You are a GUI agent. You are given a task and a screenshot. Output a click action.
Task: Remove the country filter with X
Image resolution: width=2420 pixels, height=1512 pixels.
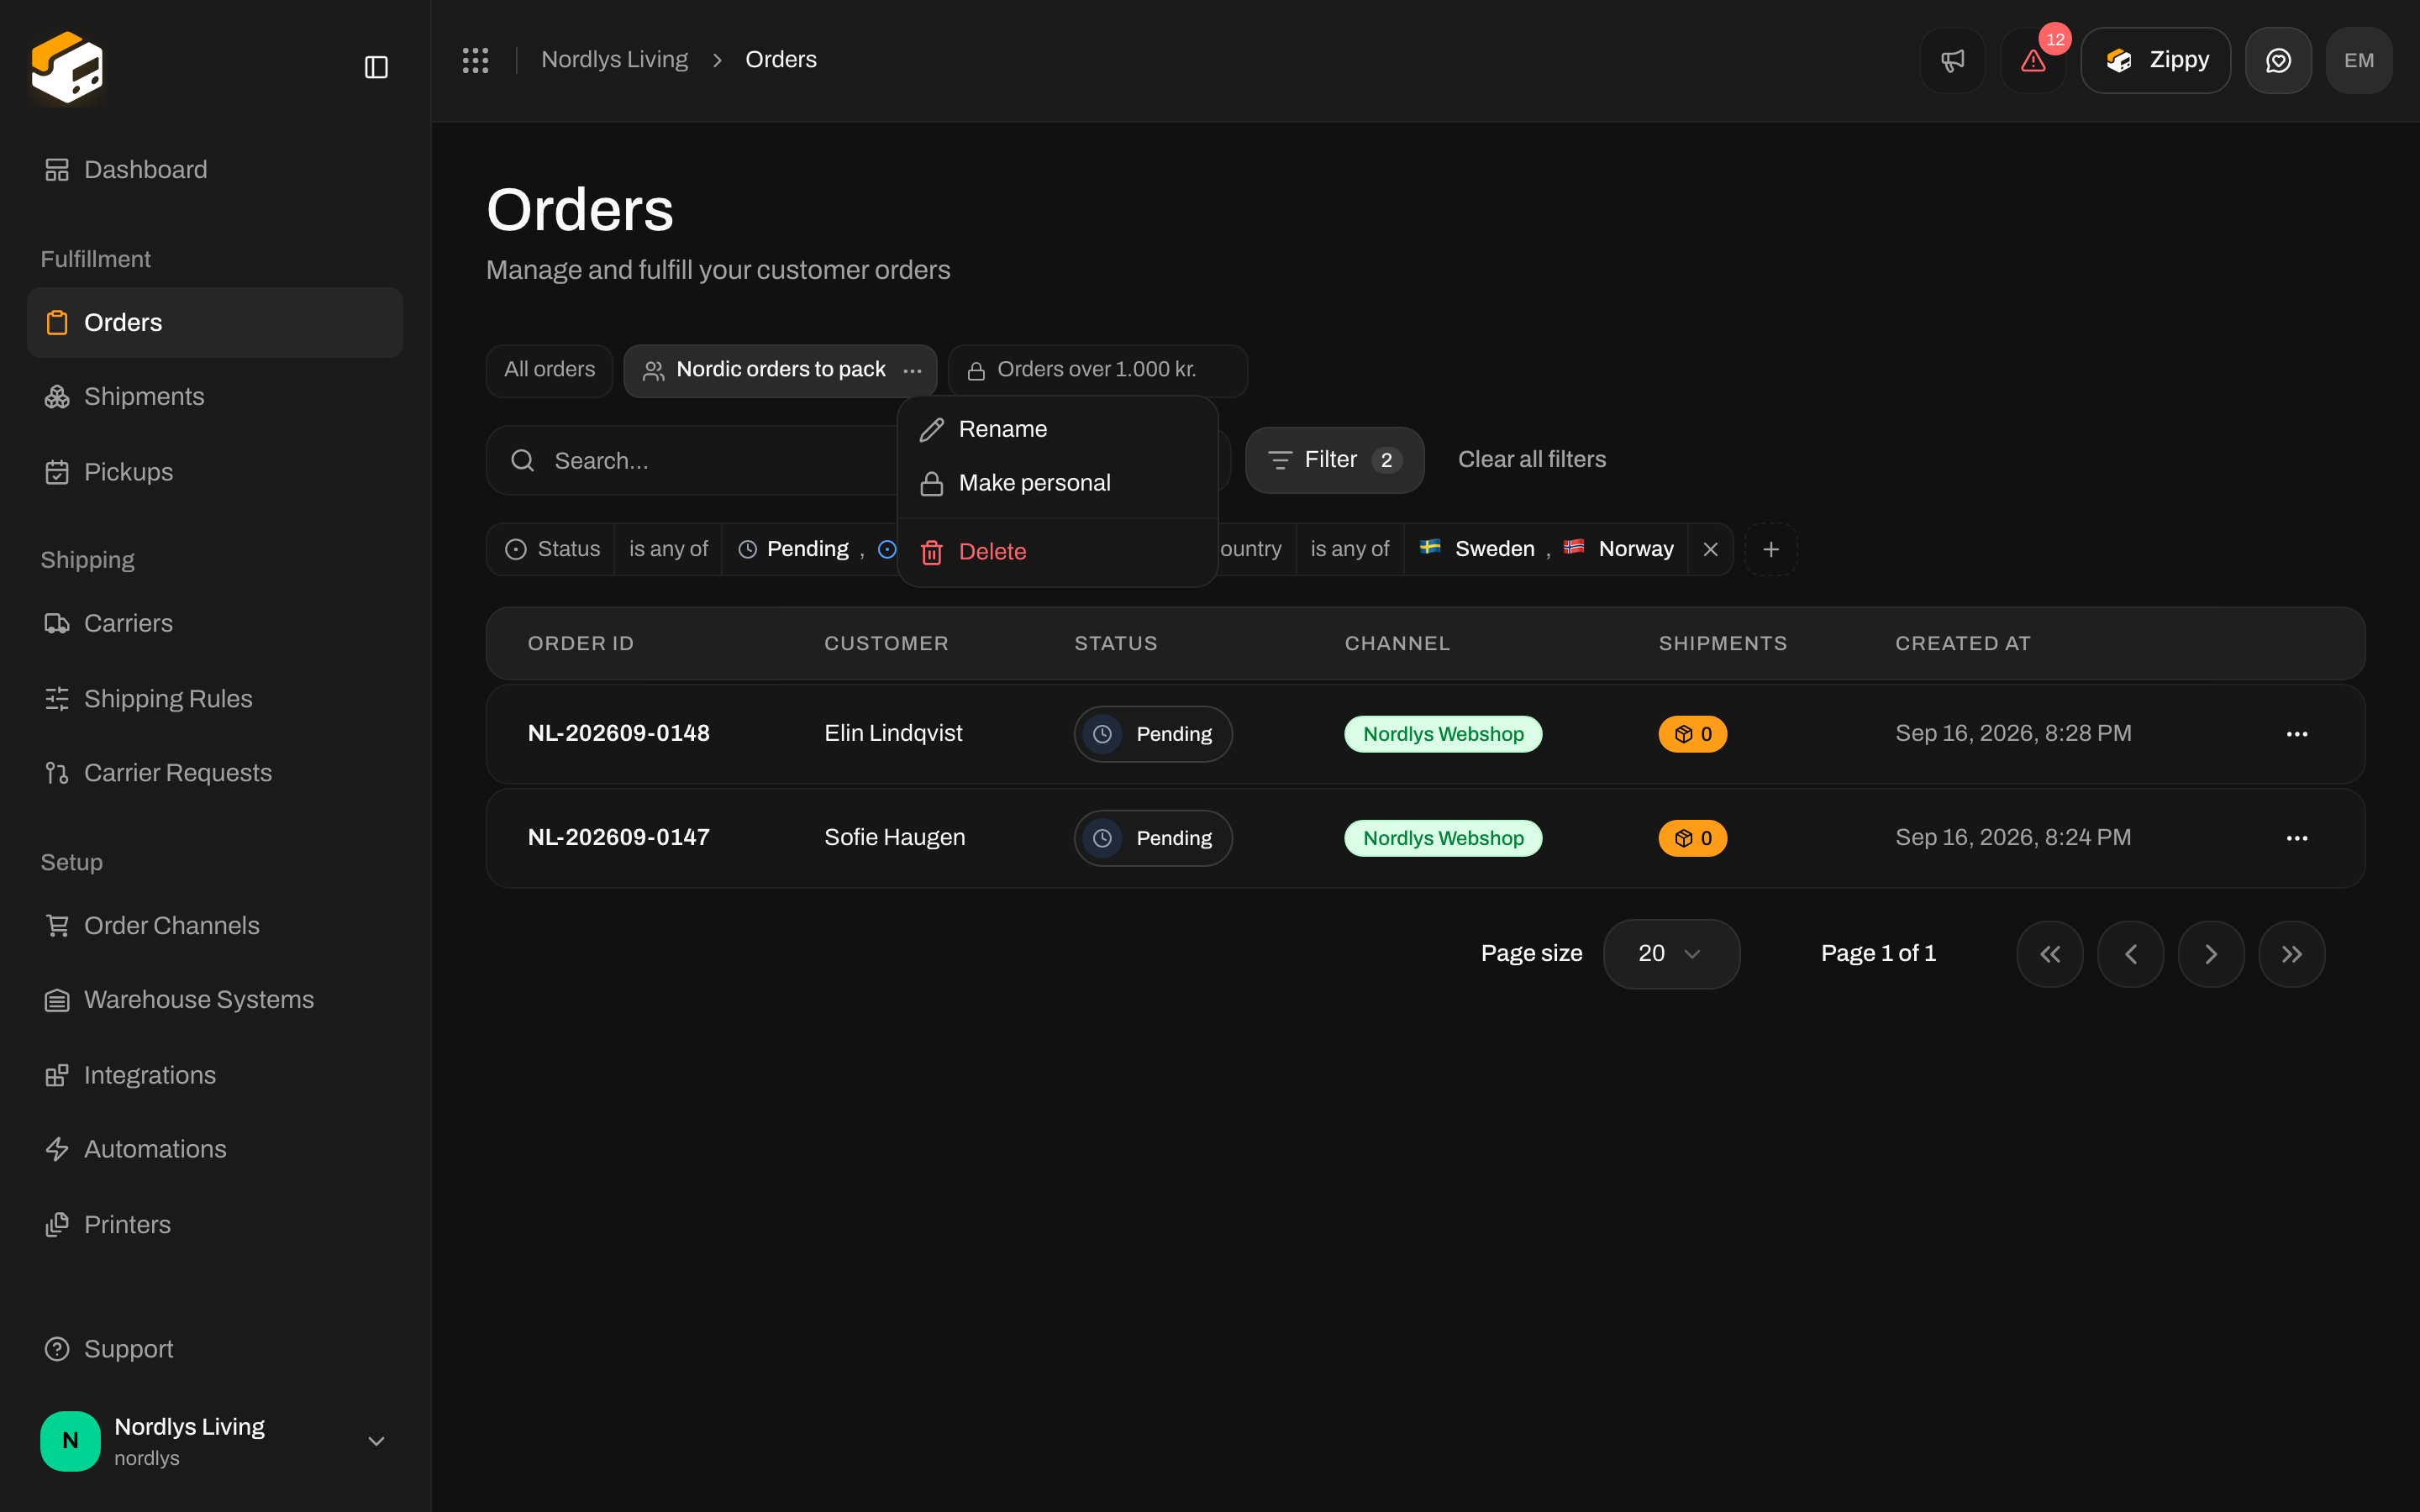(x=1710, y=549)
